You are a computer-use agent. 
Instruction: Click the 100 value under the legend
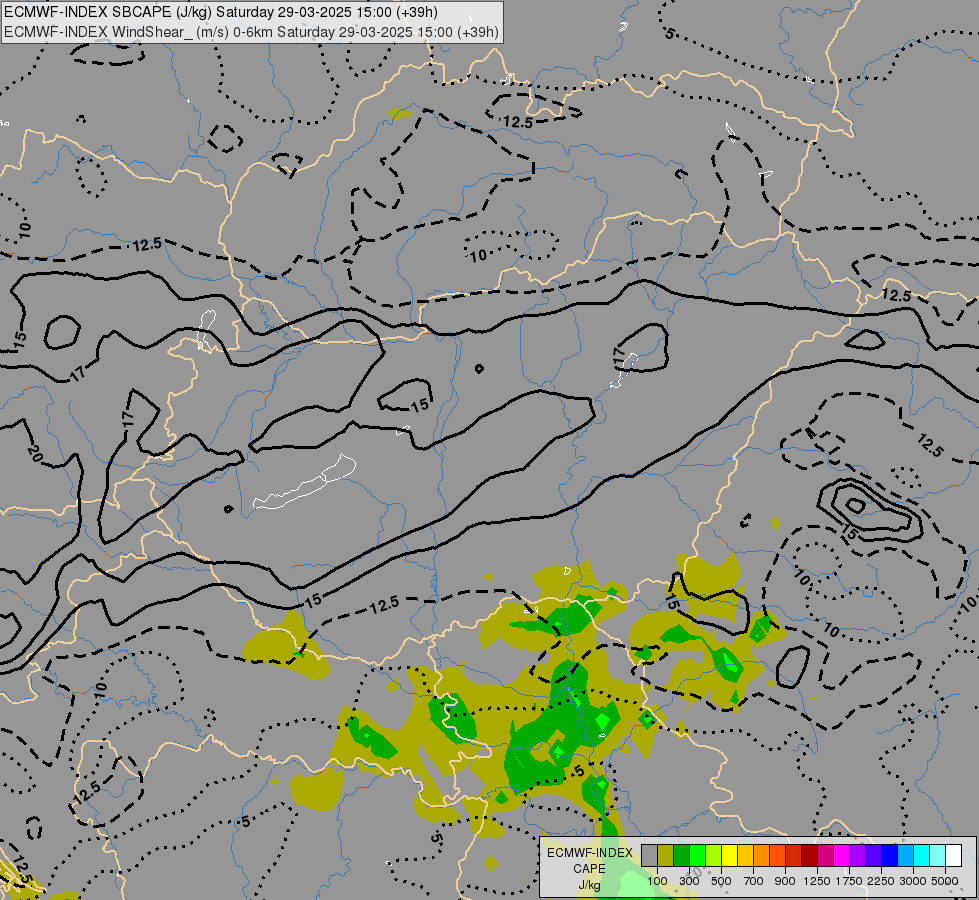point(657,881)
